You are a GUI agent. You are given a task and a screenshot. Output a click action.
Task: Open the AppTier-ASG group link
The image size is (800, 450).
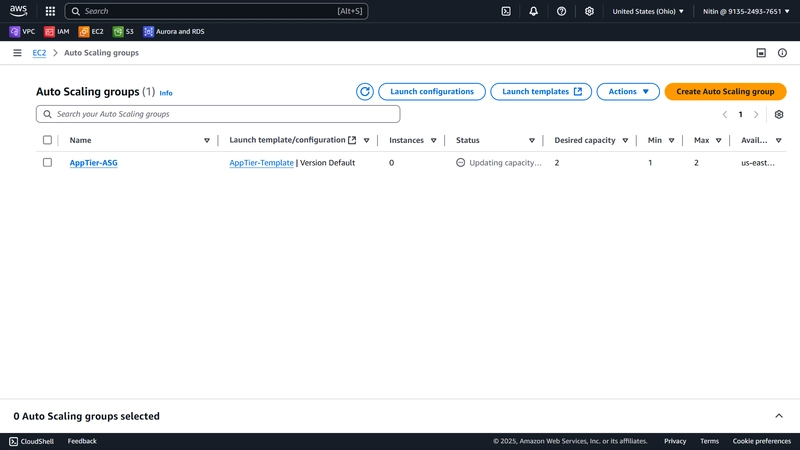coord(93,163)
